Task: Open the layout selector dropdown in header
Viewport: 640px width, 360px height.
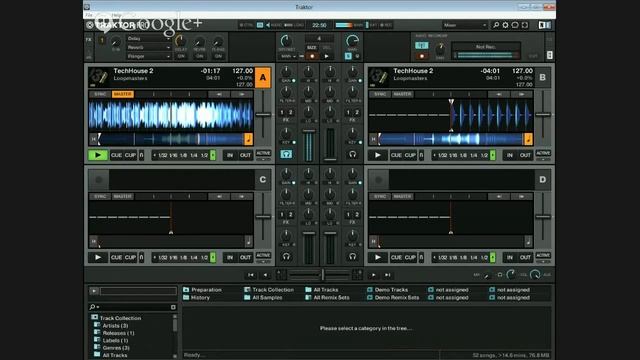Action: pos(464,25)
